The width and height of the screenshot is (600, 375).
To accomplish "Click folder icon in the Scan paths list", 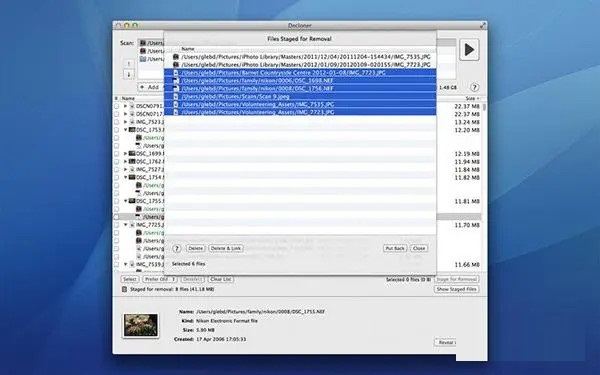I will tap(143, 59).
